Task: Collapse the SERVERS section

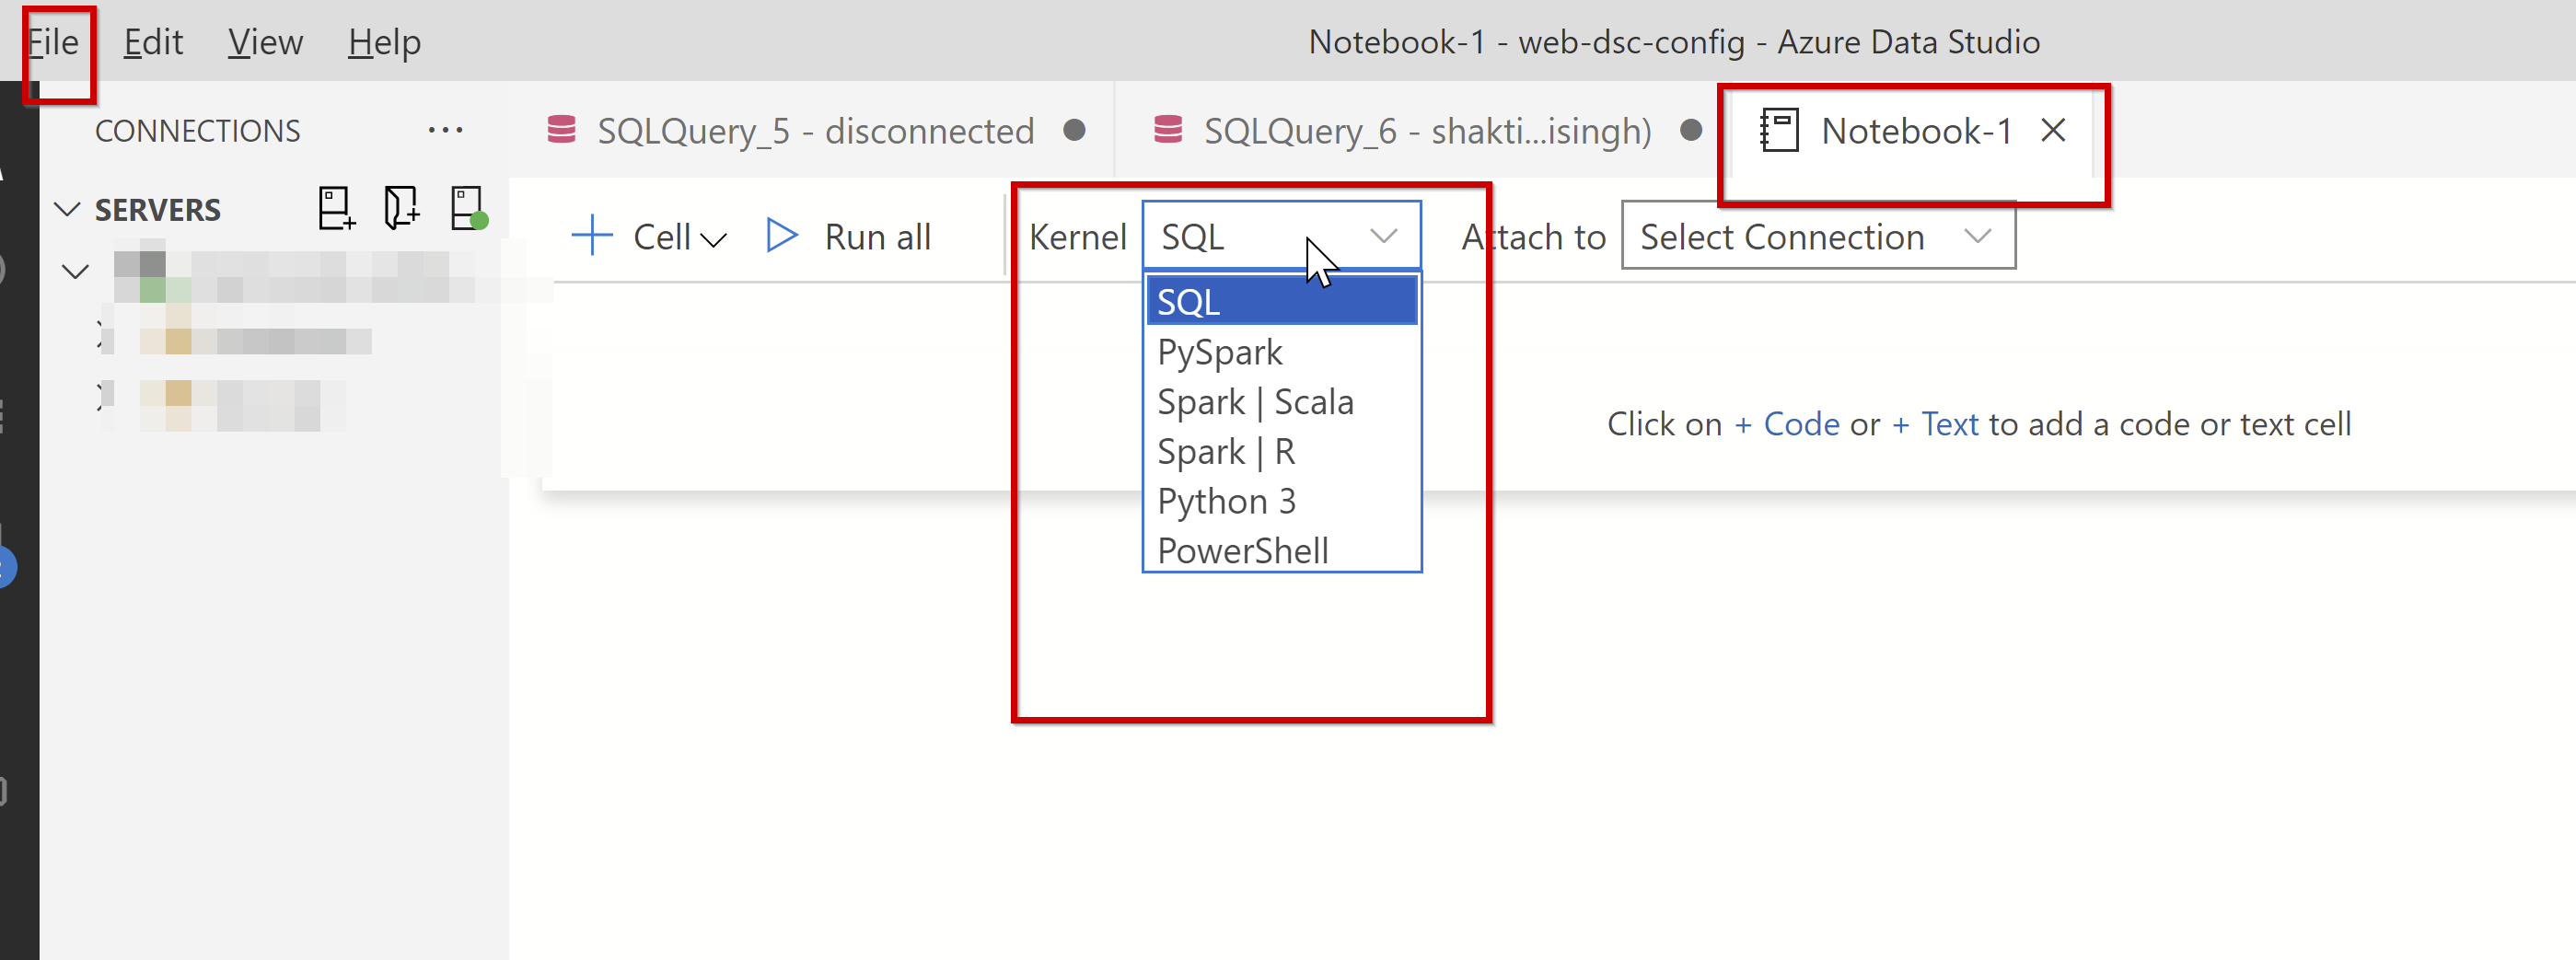Action: tap(67, 209)
